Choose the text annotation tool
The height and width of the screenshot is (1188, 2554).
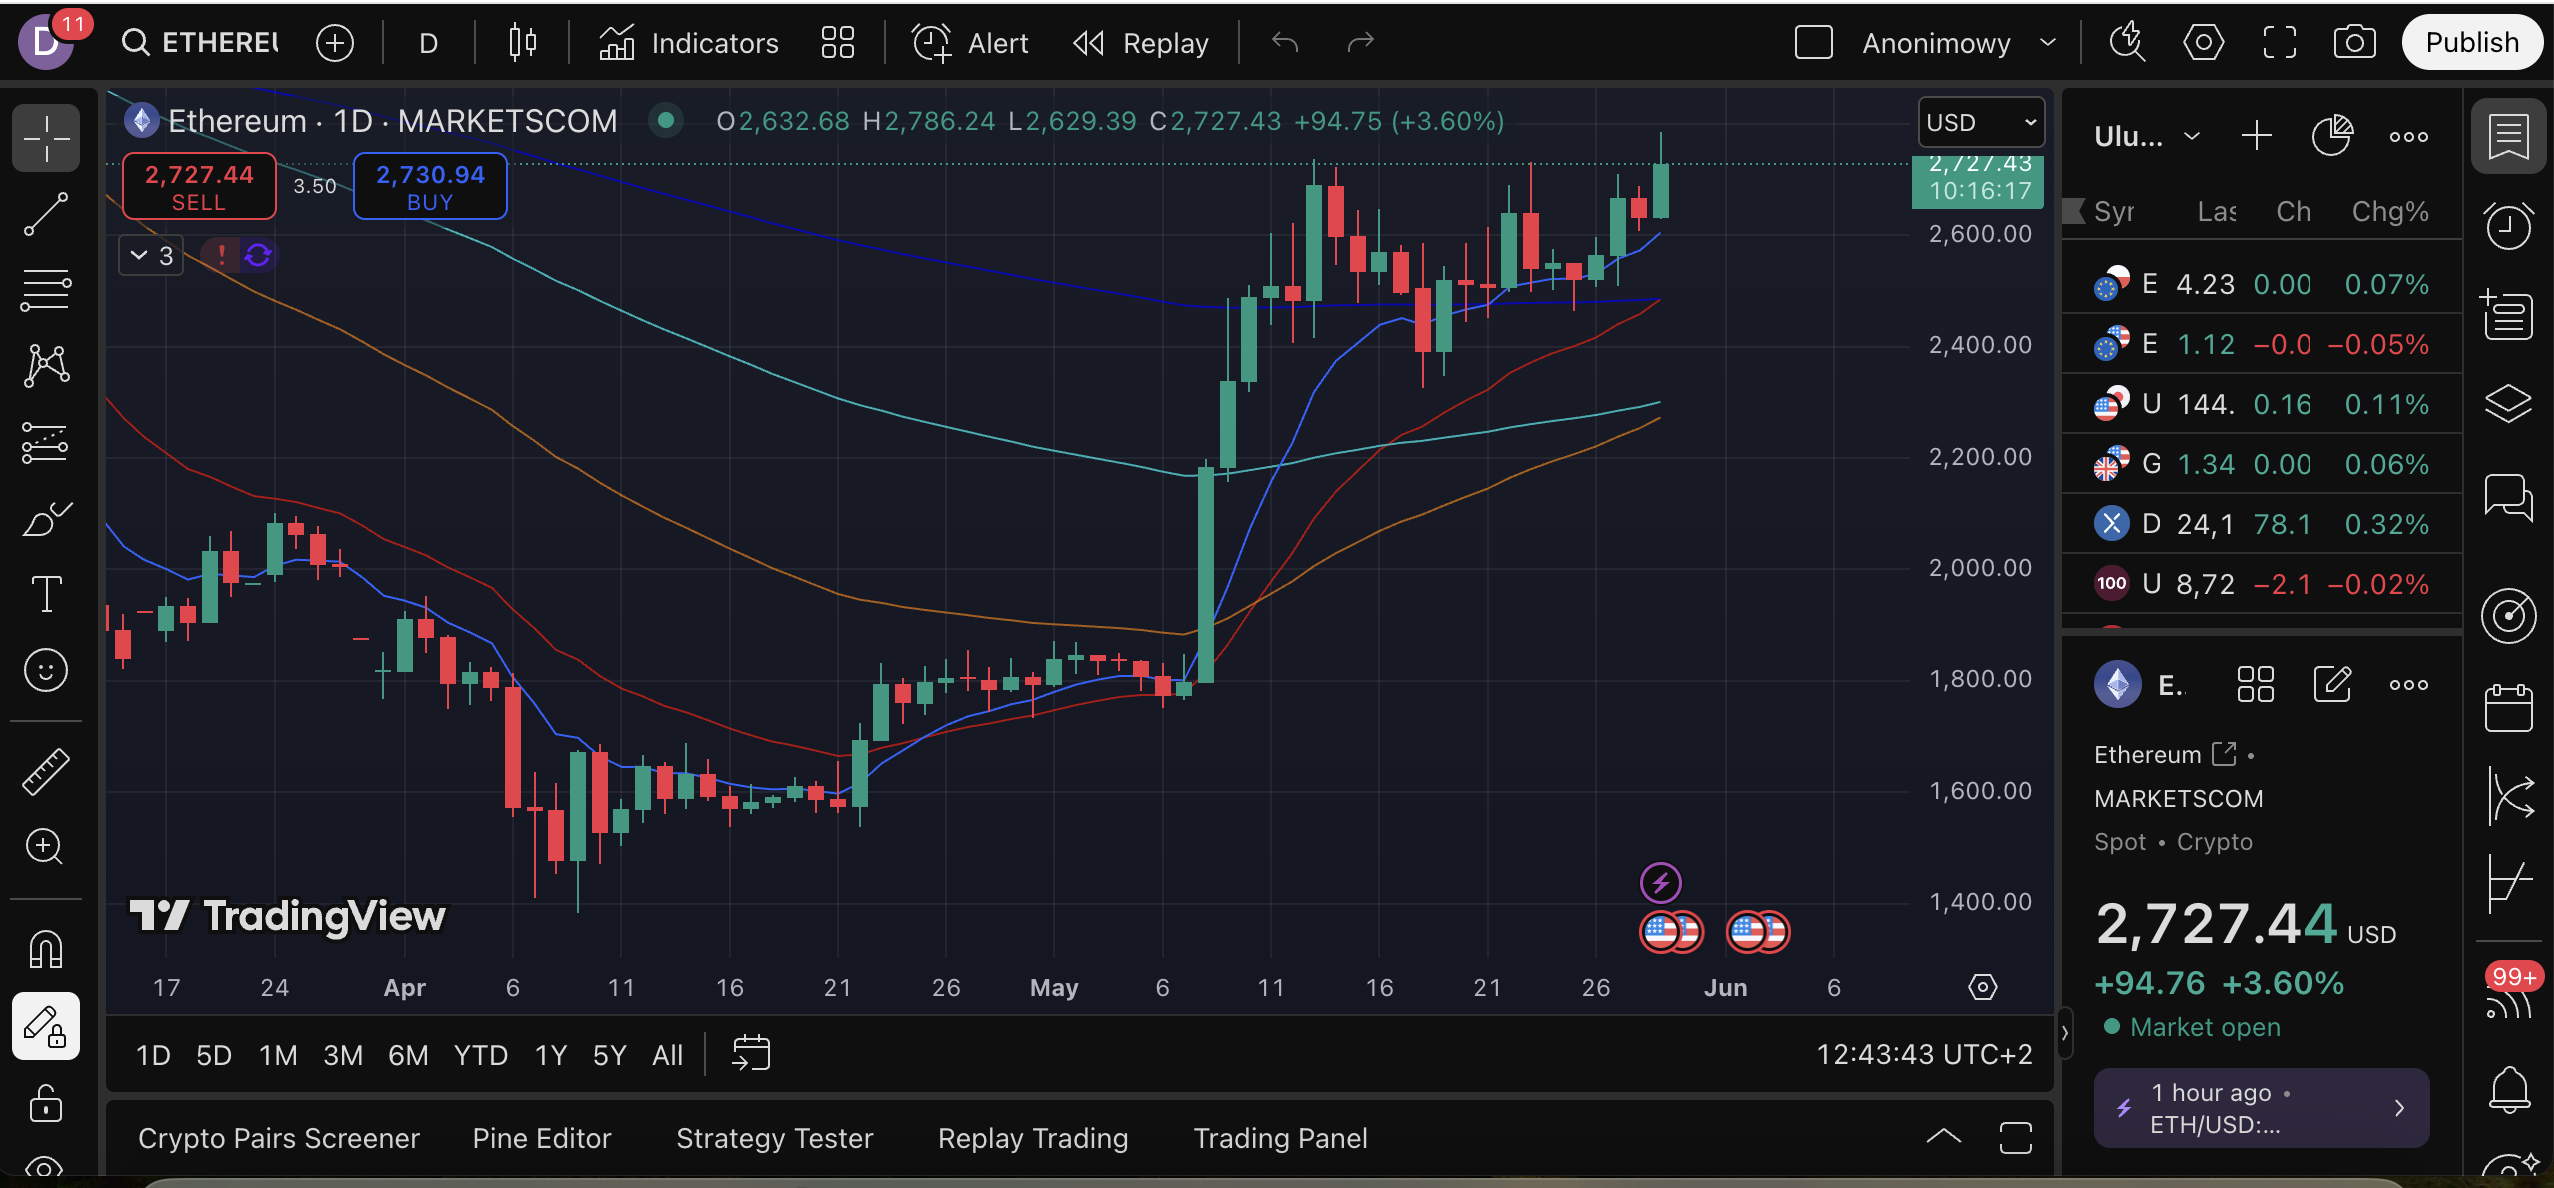tap(46, 594)
